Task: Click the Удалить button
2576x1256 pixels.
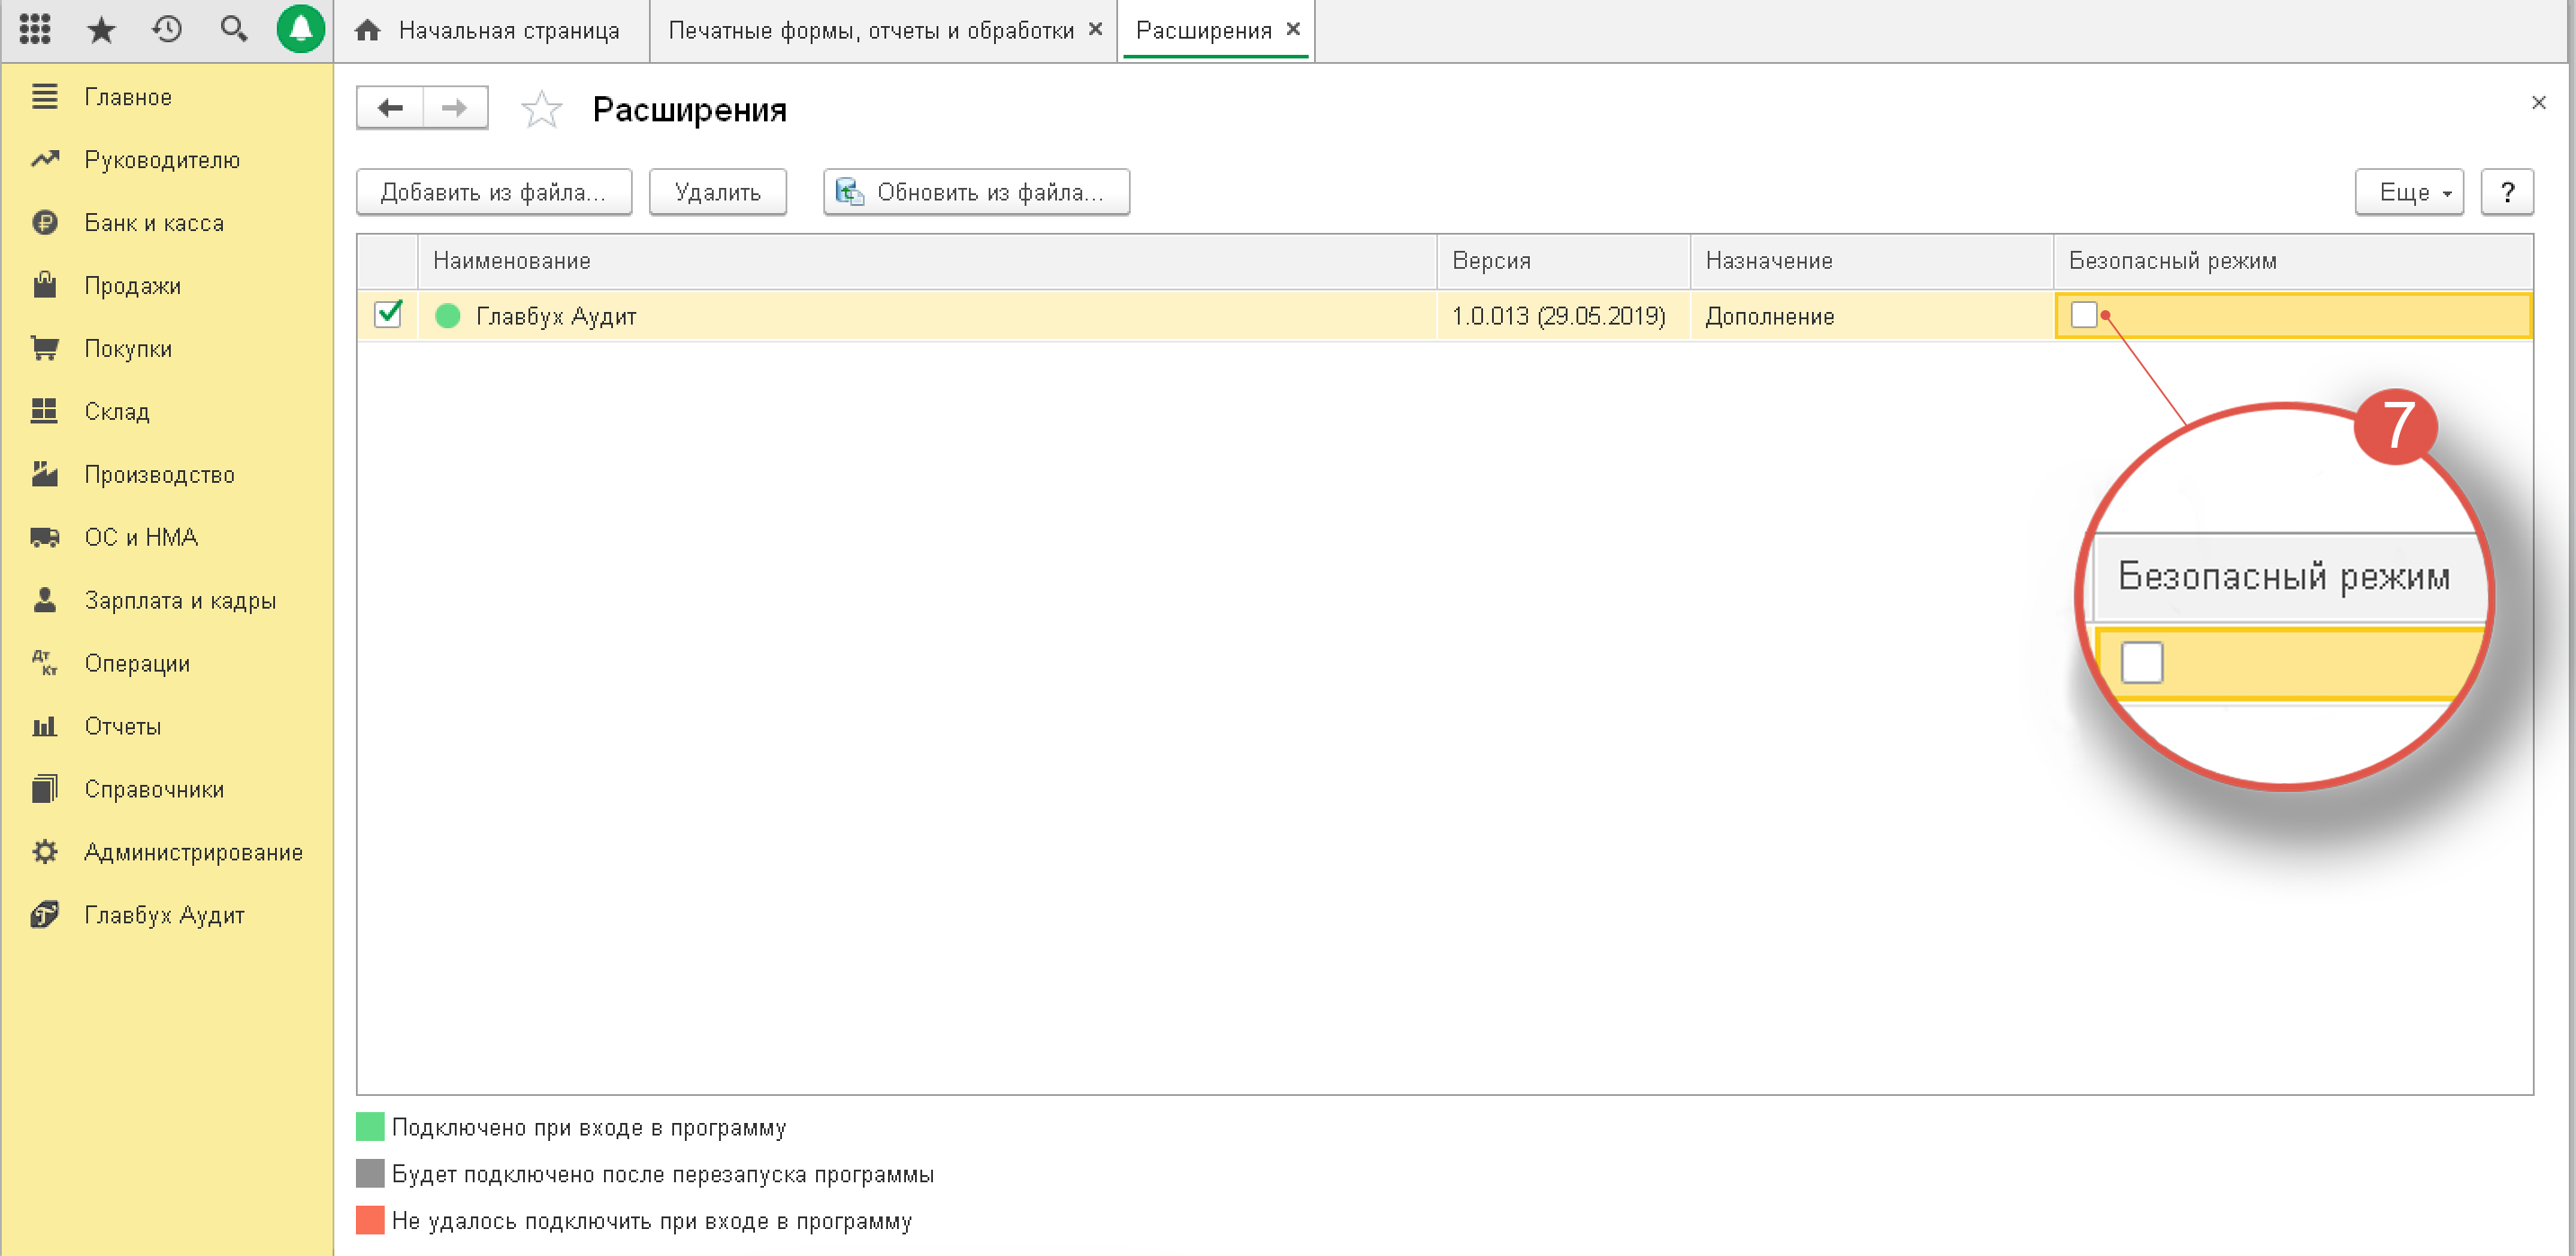Action: pyautogui.click(x=717, y=192)
